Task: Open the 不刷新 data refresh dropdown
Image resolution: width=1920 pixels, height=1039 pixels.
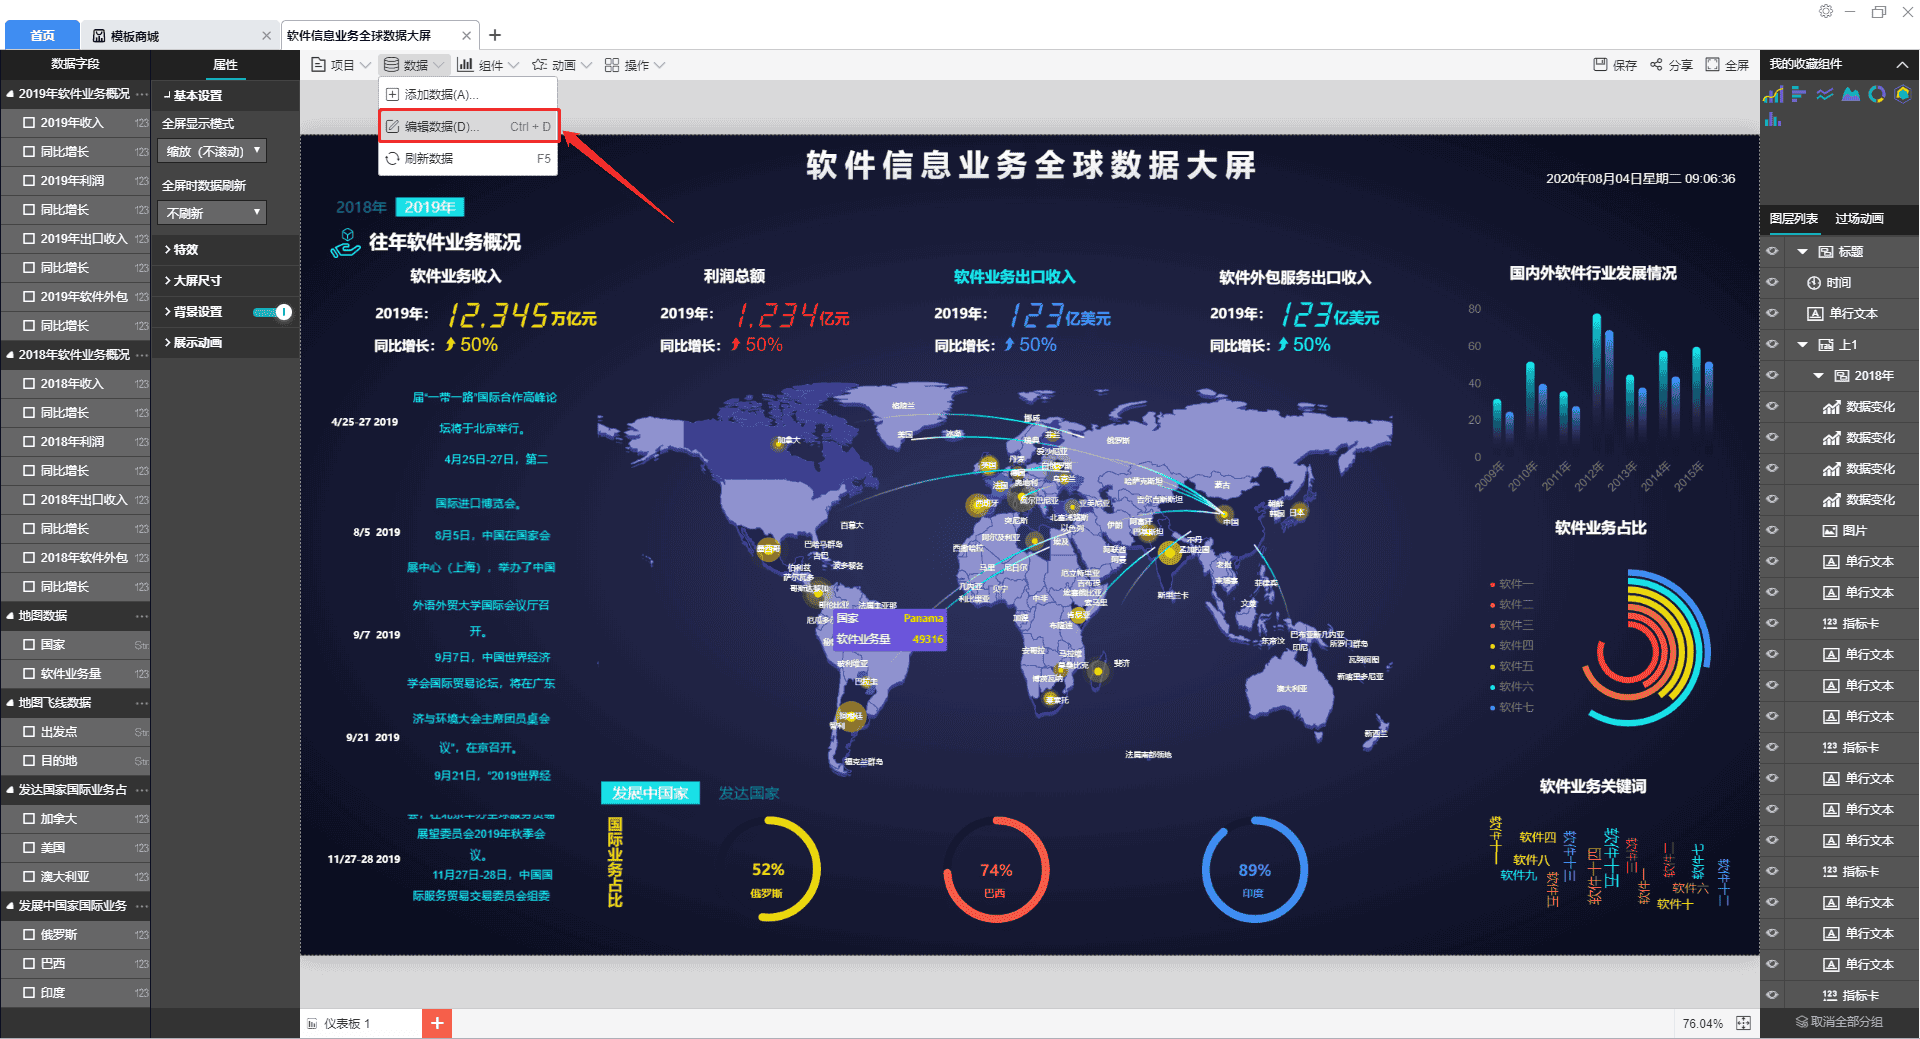Action: pos(212,213)
